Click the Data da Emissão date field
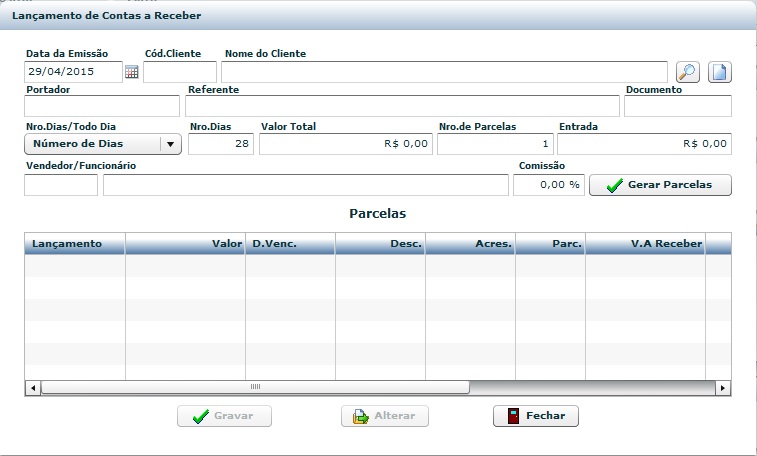 tap(73, 72)
